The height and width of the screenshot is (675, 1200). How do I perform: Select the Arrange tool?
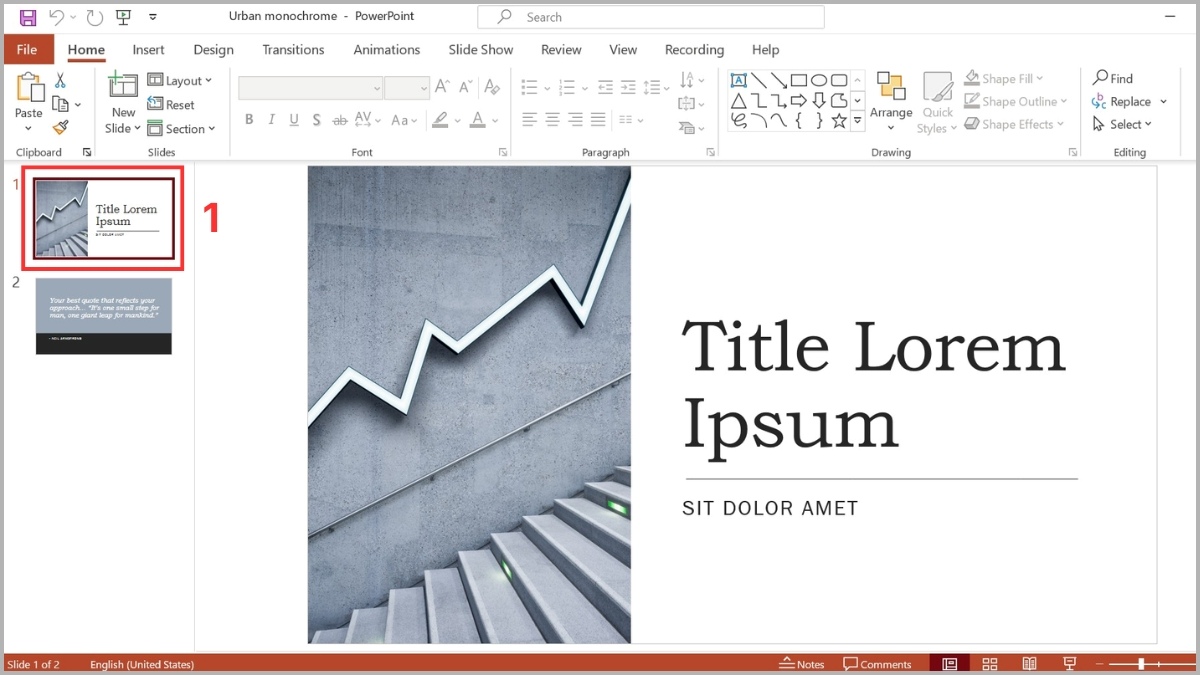(890, 100)
